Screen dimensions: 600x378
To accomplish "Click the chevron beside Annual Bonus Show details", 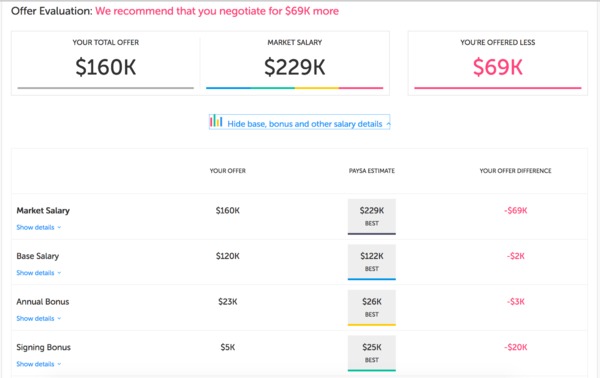I will [x=59, y=319].
